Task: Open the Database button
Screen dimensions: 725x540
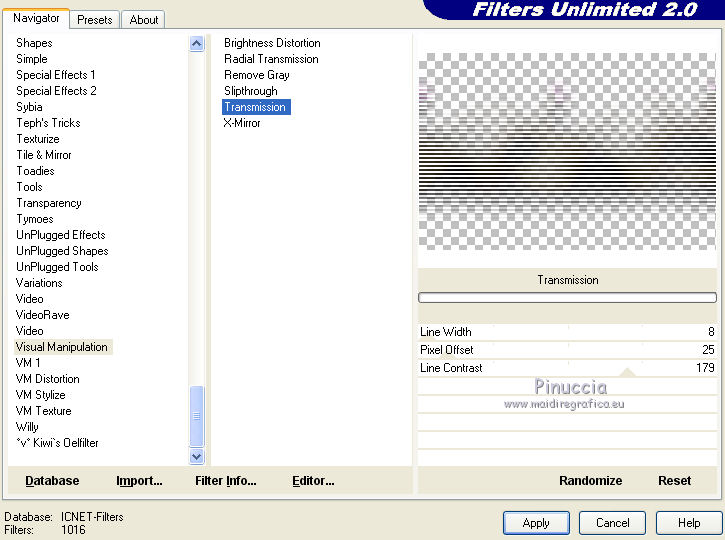Action: coord(52,481)
